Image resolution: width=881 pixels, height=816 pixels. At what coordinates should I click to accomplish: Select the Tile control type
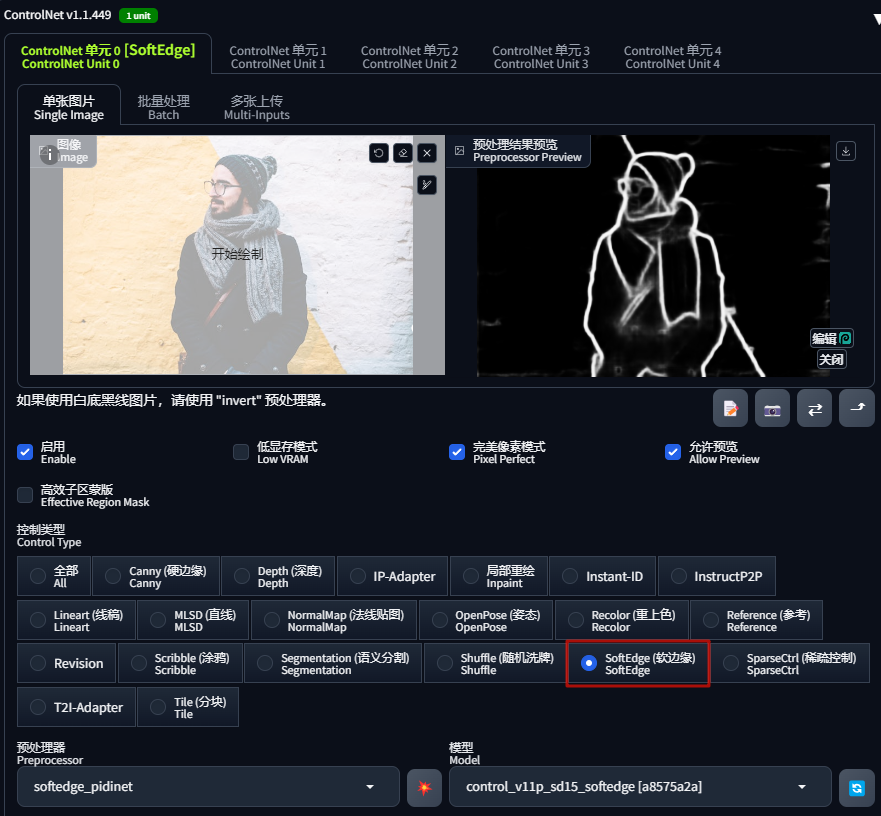tap(188, 707)
